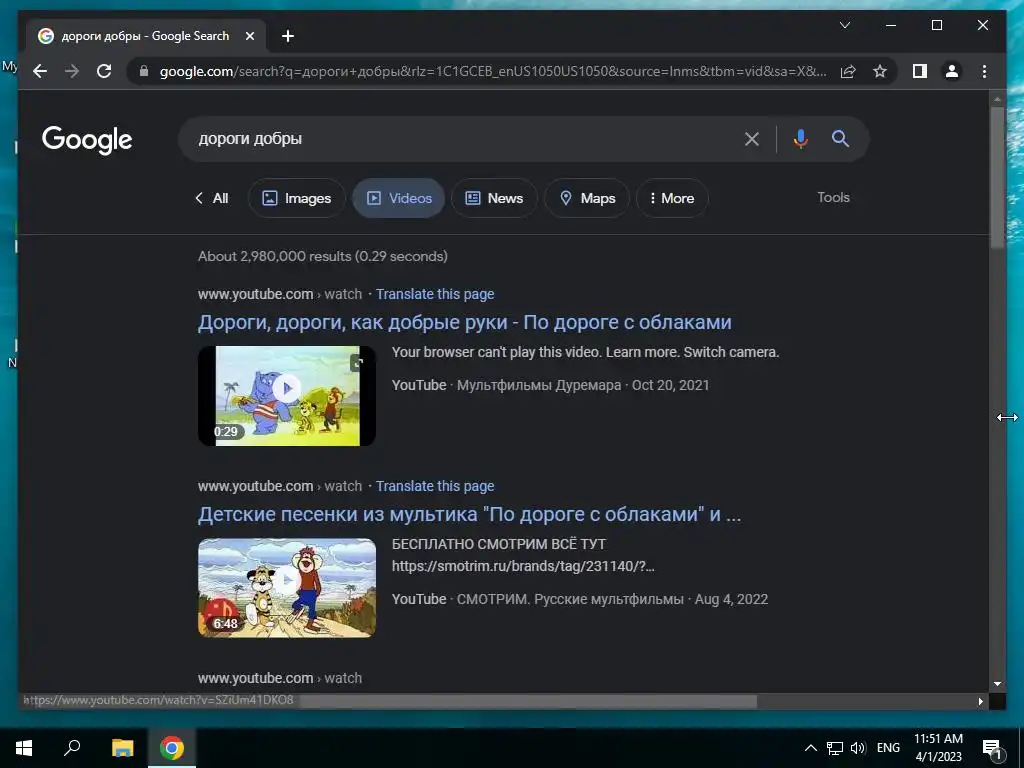Open the Chrome side panel
Image resolution: width=1024 pixels, height=768 pixels.
920,71
